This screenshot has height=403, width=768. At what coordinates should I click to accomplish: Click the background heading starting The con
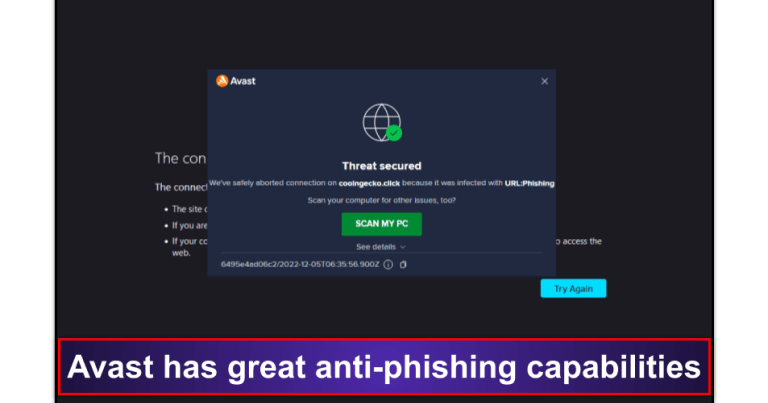point(180,158)
